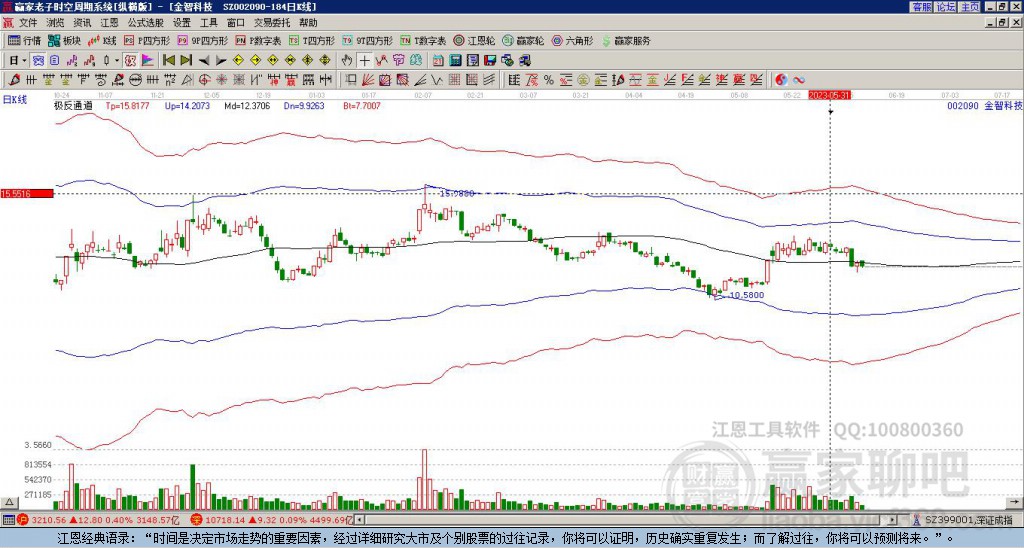Click horizontal scrollbar right arrow
The image size is (1024, 548).
[893, 520]
